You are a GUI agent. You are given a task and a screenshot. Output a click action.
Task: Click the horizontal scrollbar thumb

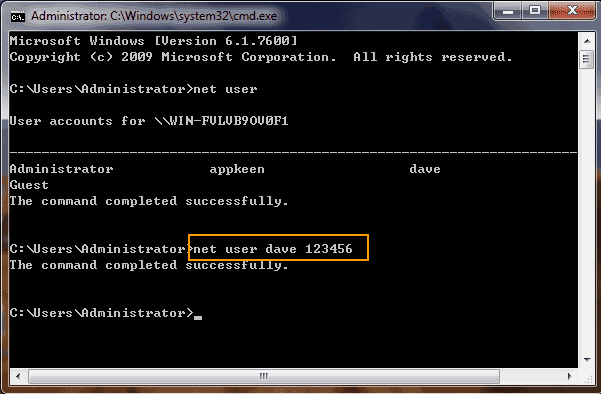click(264, 376)
